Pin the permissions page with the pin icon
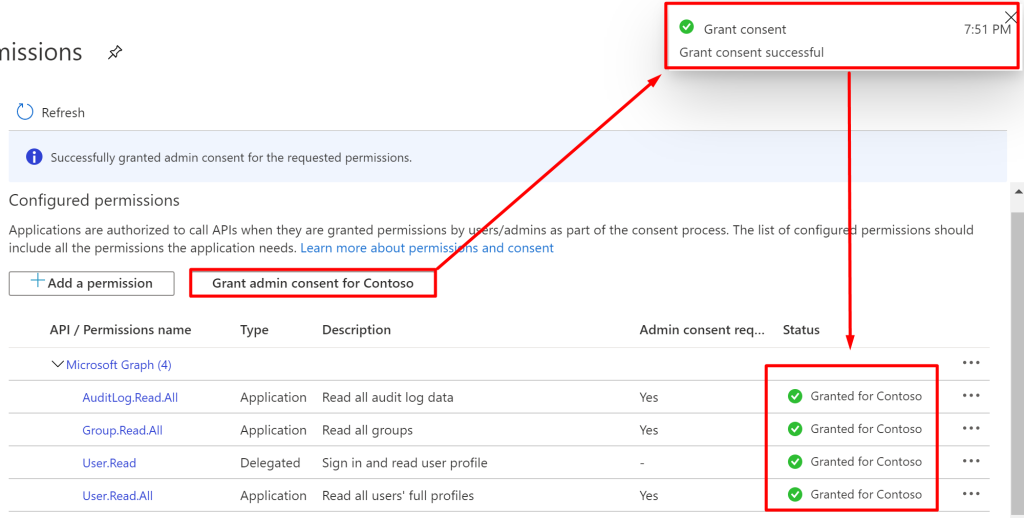Screen dimensions: 1024x518 coord(115,52)
